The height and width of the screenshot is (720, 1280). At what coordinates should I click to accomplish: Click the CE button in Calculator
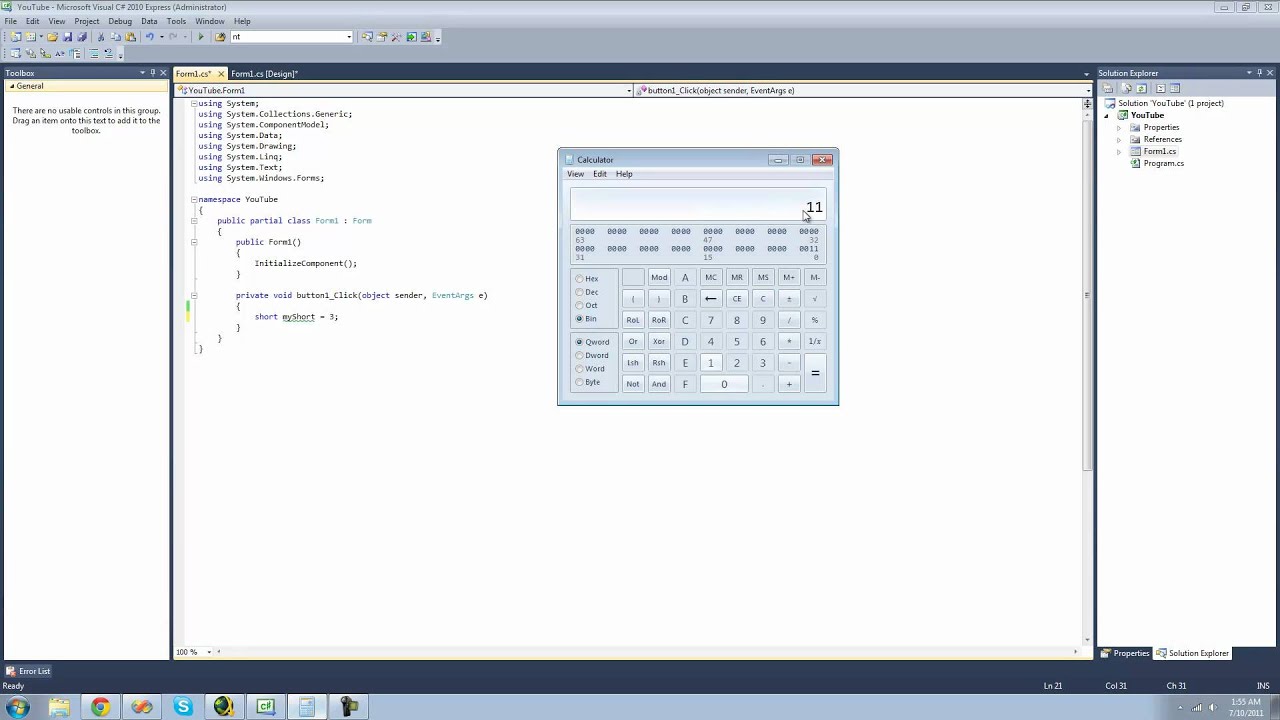coord(737,299)
